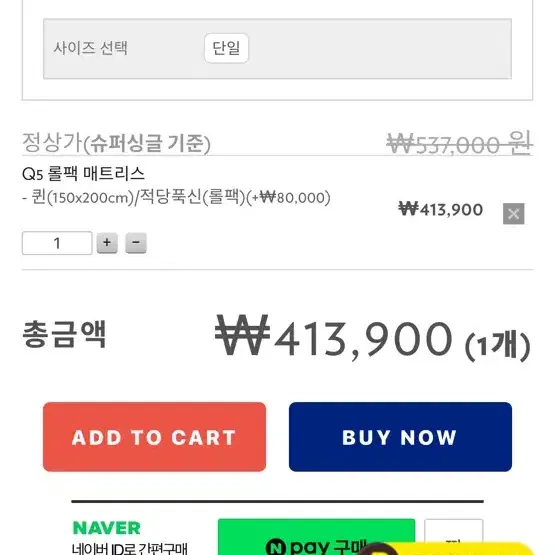Screen dimensions: 555x555
Task: Click the green Npay 구매 button
Action: click(x=316, y=537)
